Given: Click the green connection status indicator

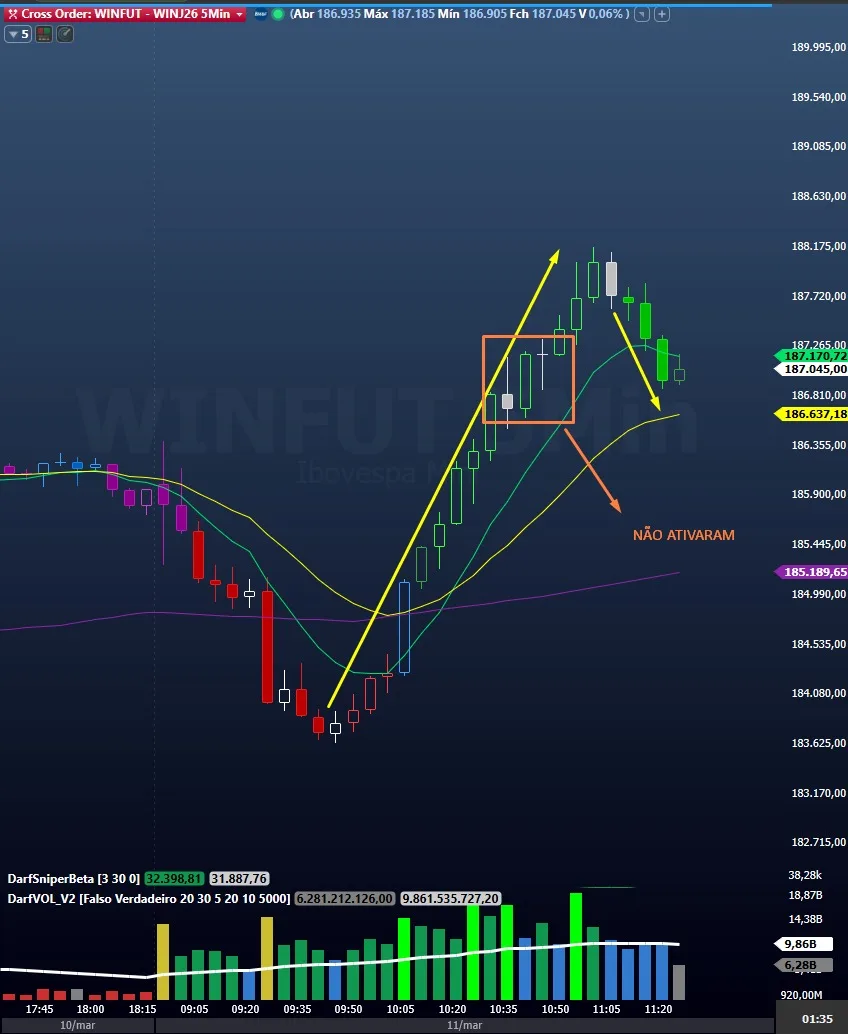Looking at the screenshot, I should (278, 14).
